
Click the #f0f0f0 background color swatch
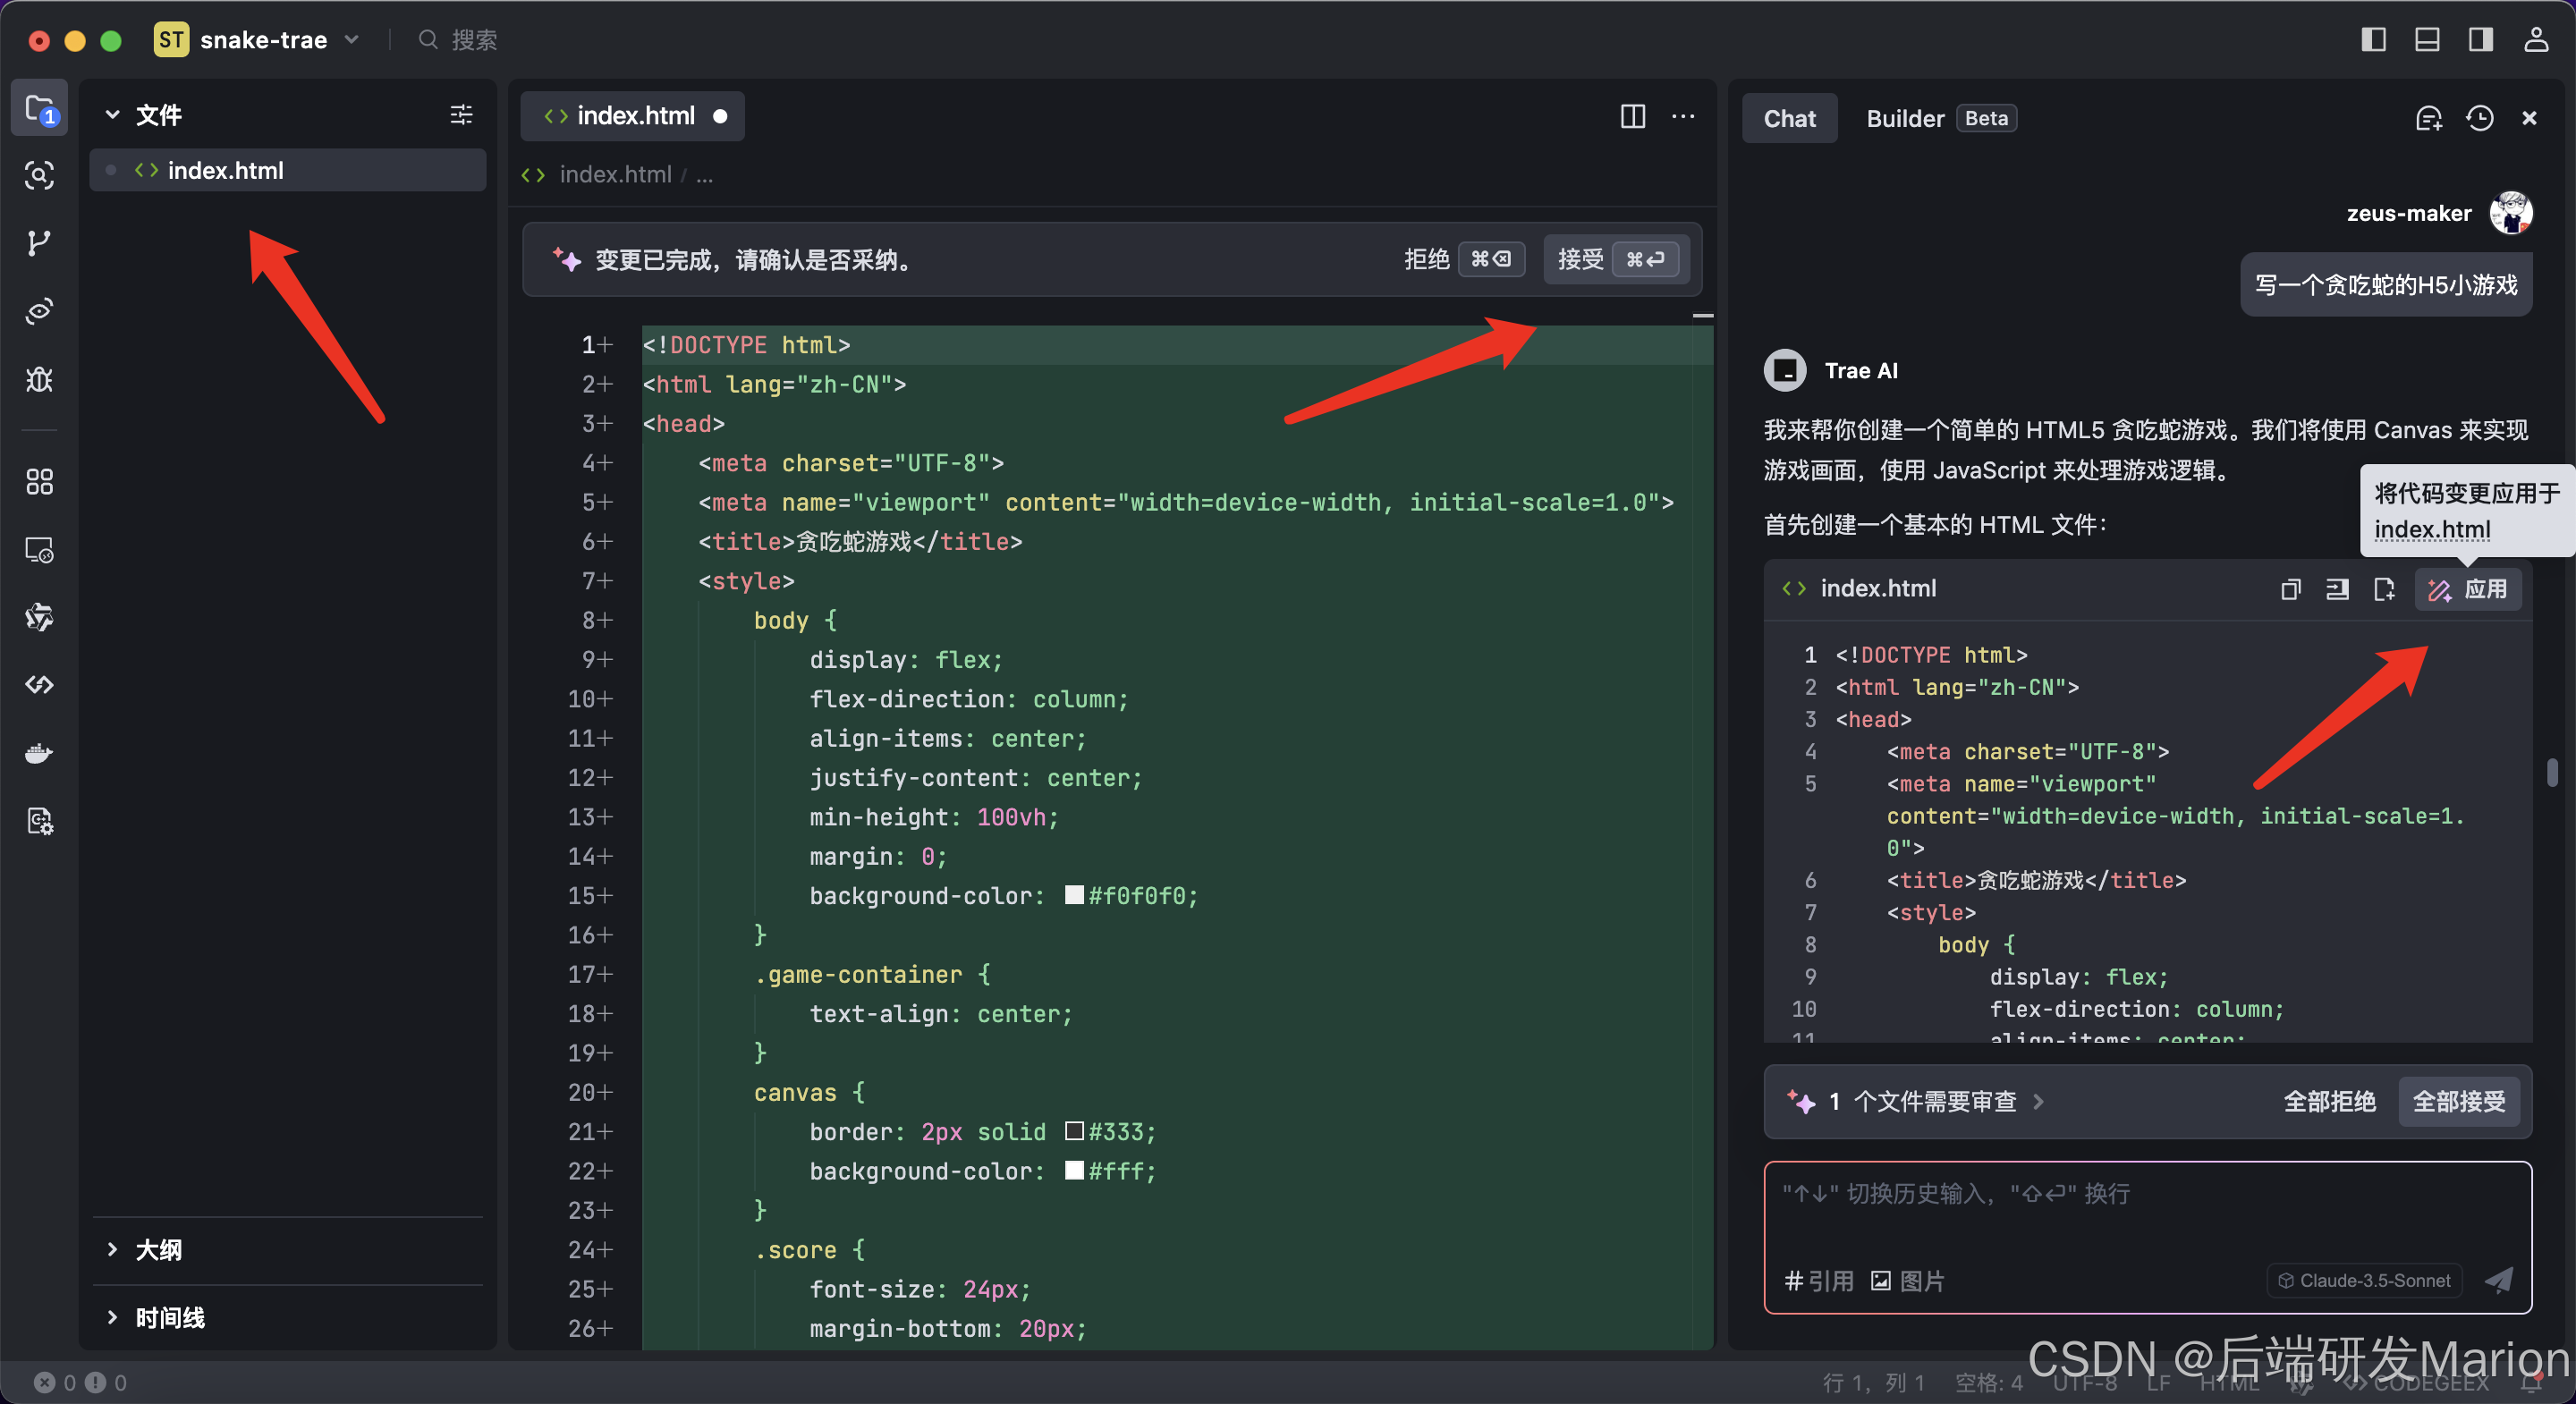click(1074, 895)
